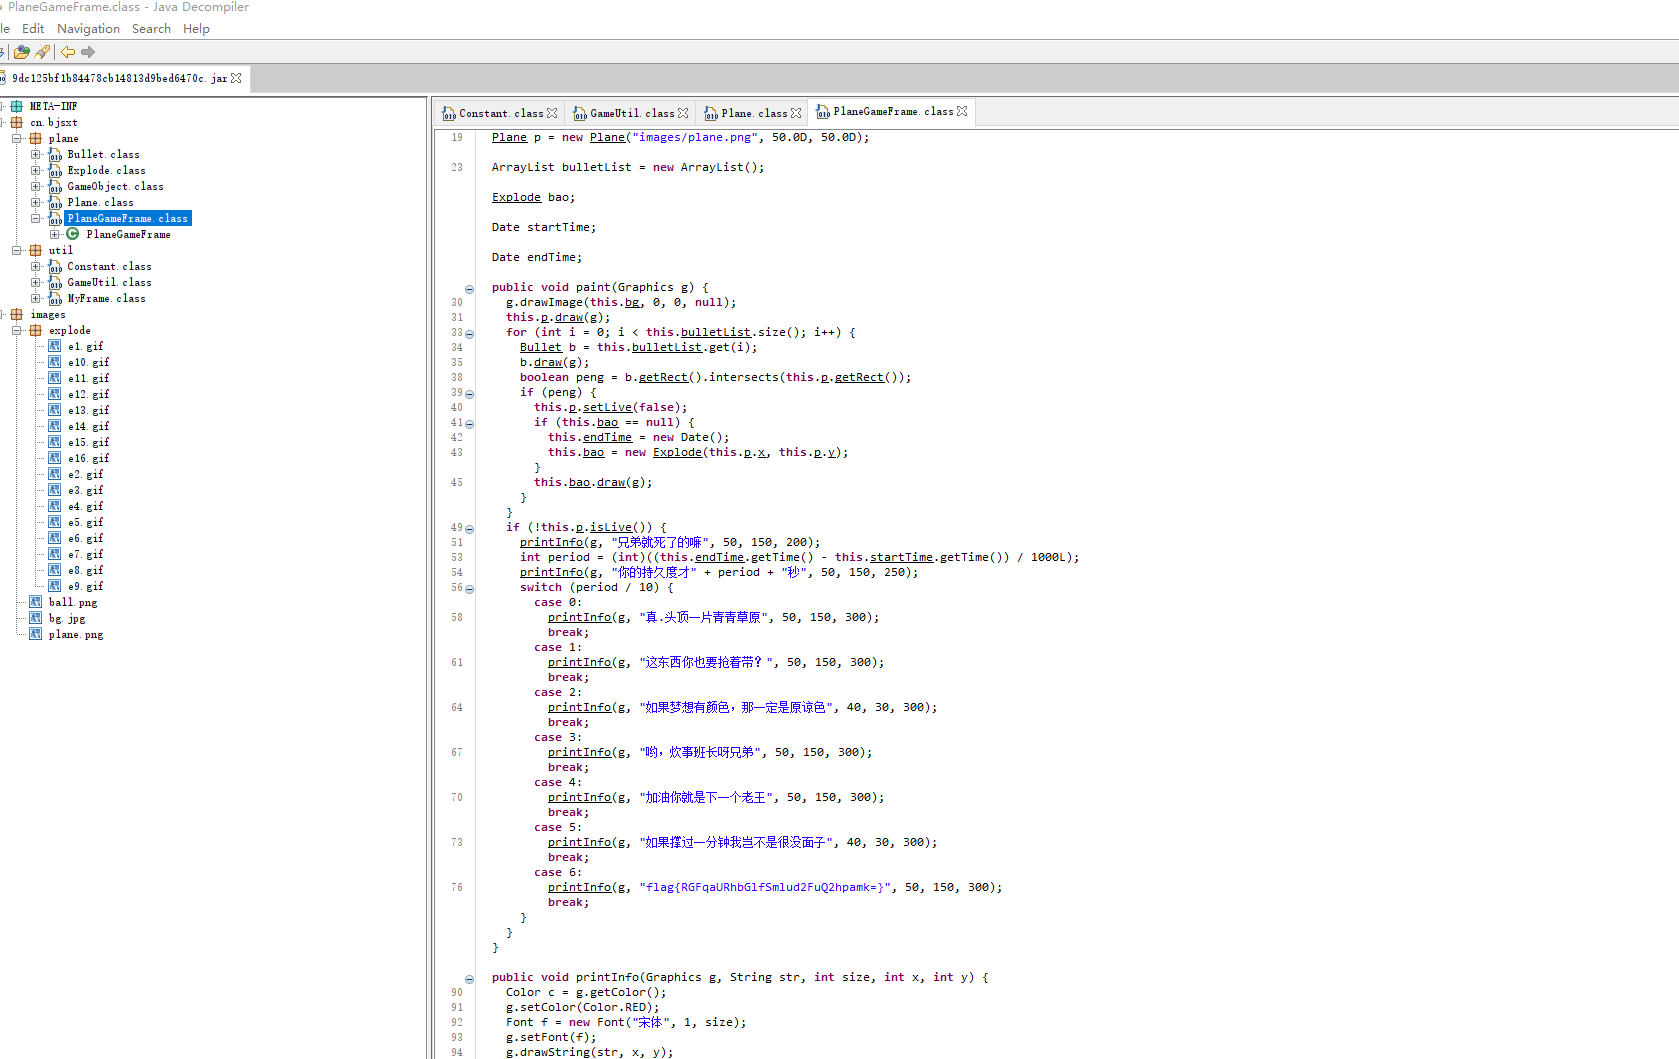Select the cn.bjsxt package

click(53, 123)
